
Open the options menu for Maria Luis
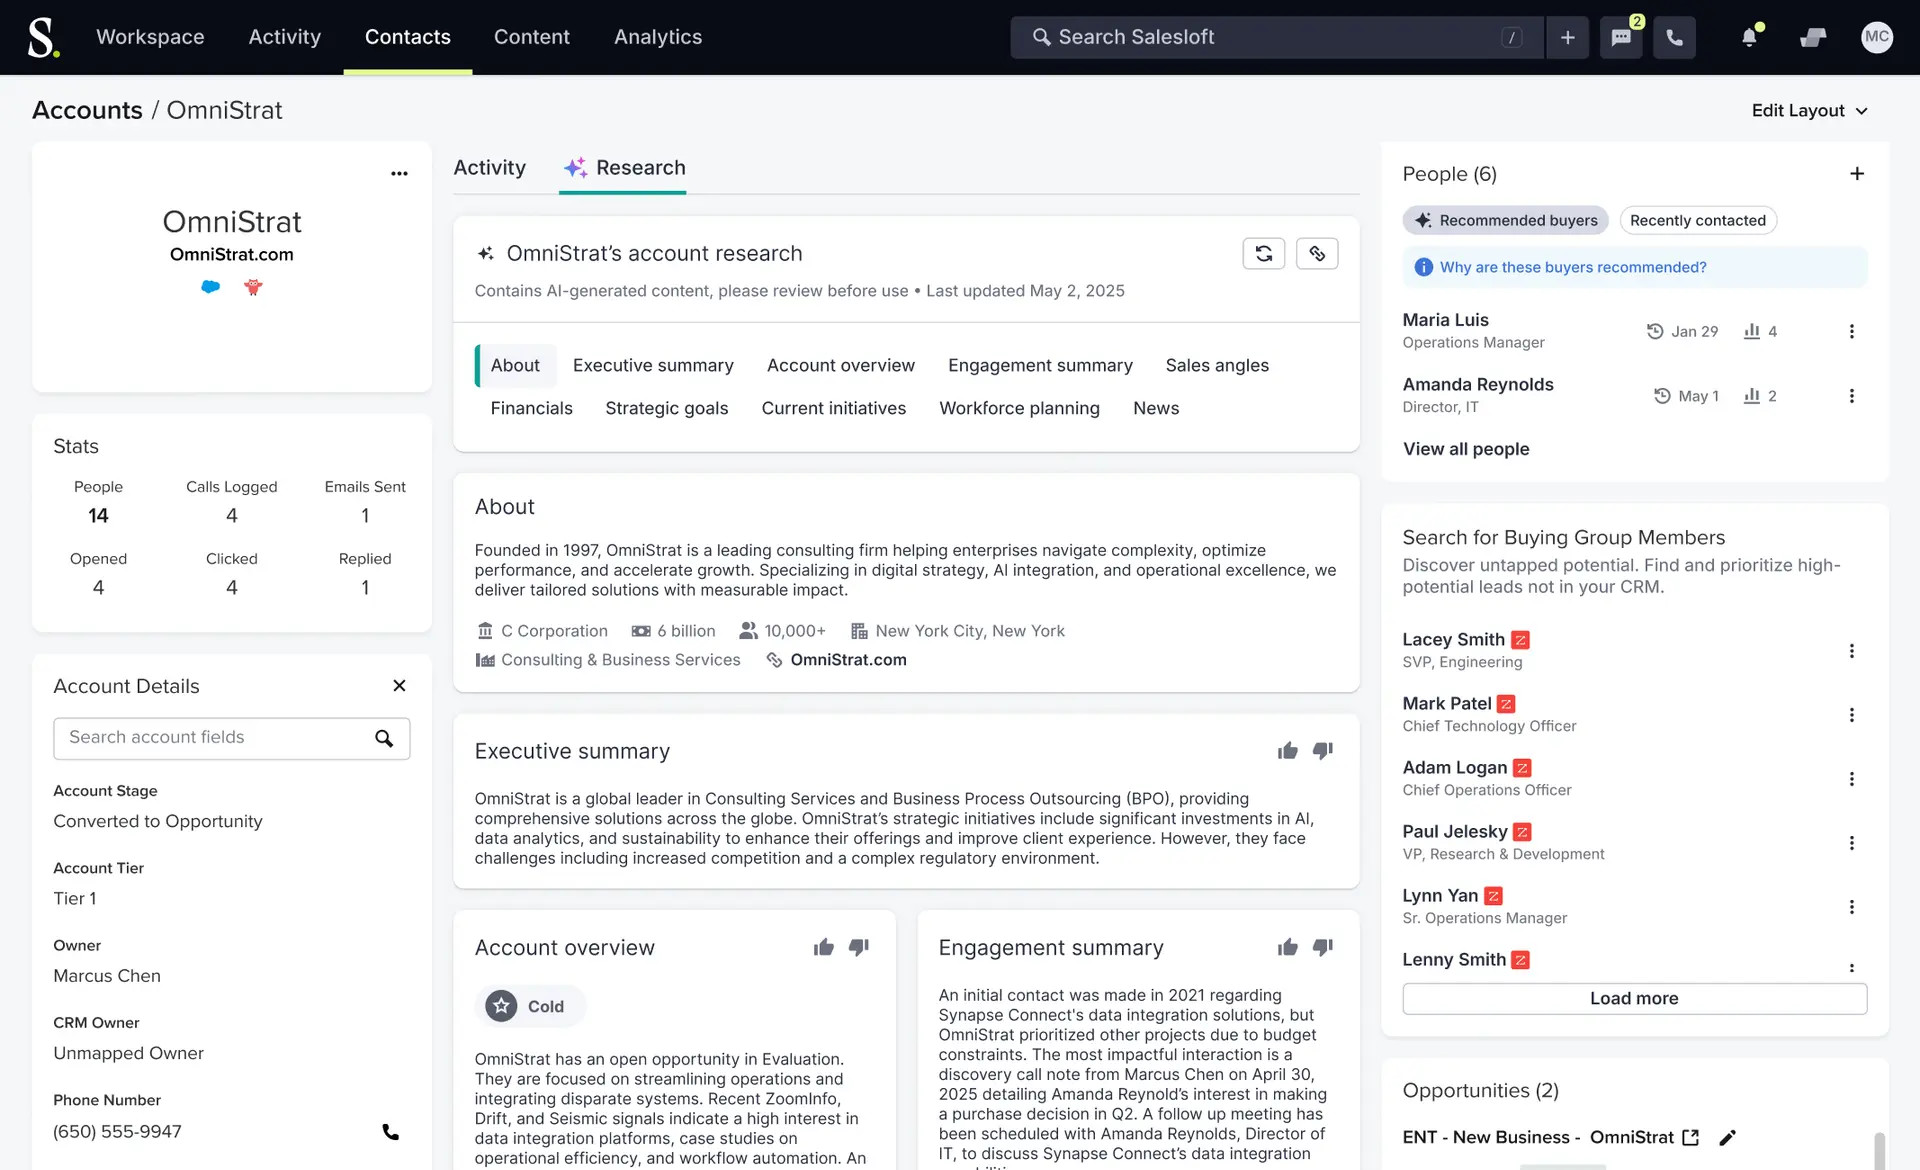pos(1851,332)
